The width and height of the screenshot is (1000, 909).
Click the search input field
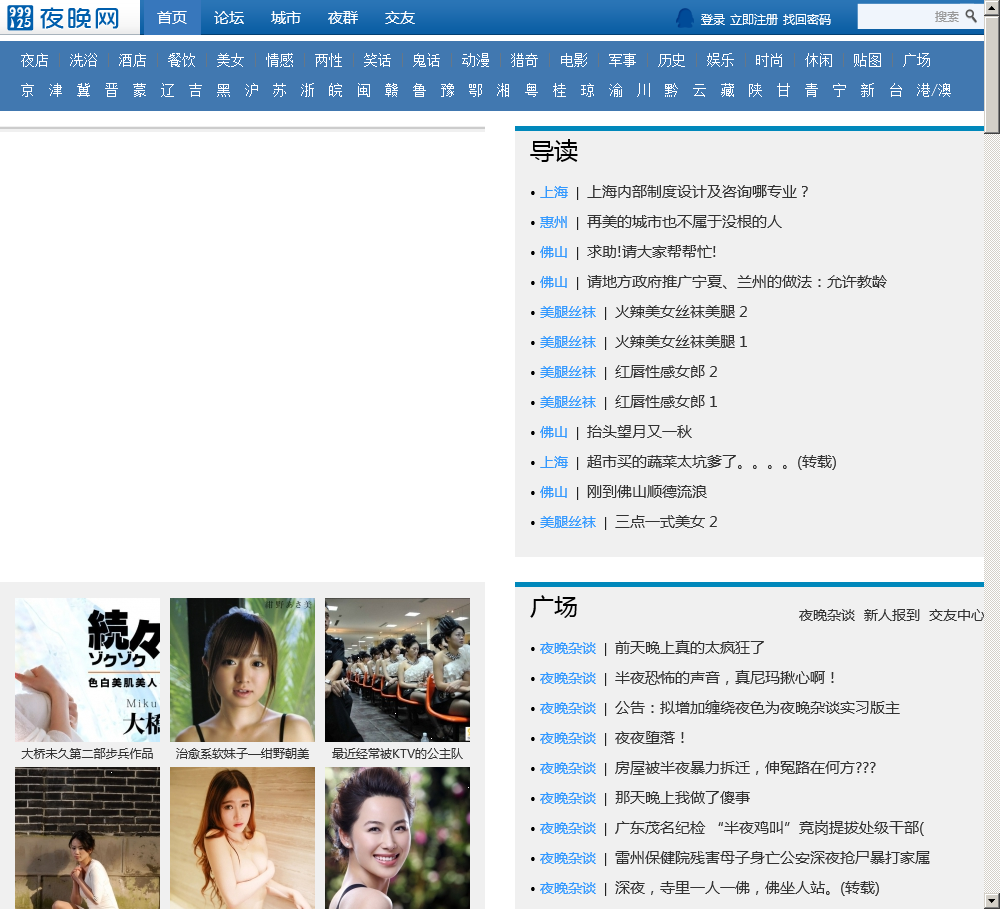click(909, 17)
